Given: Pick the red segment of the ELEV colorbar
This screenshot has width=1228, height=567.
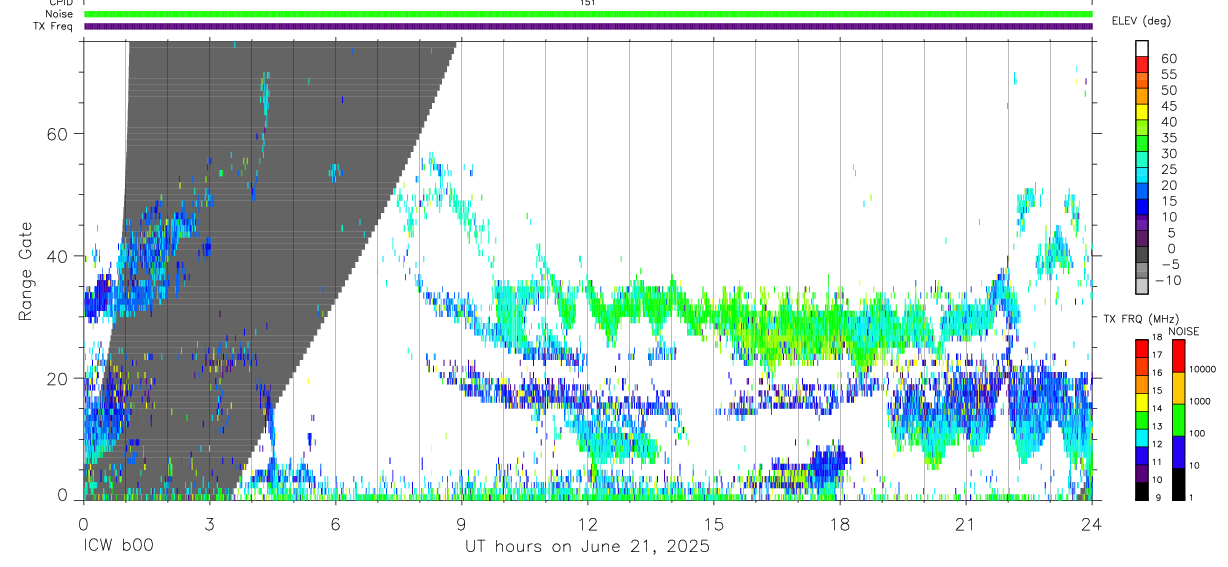Looking at the screenshot, I should pos(1143,63).
